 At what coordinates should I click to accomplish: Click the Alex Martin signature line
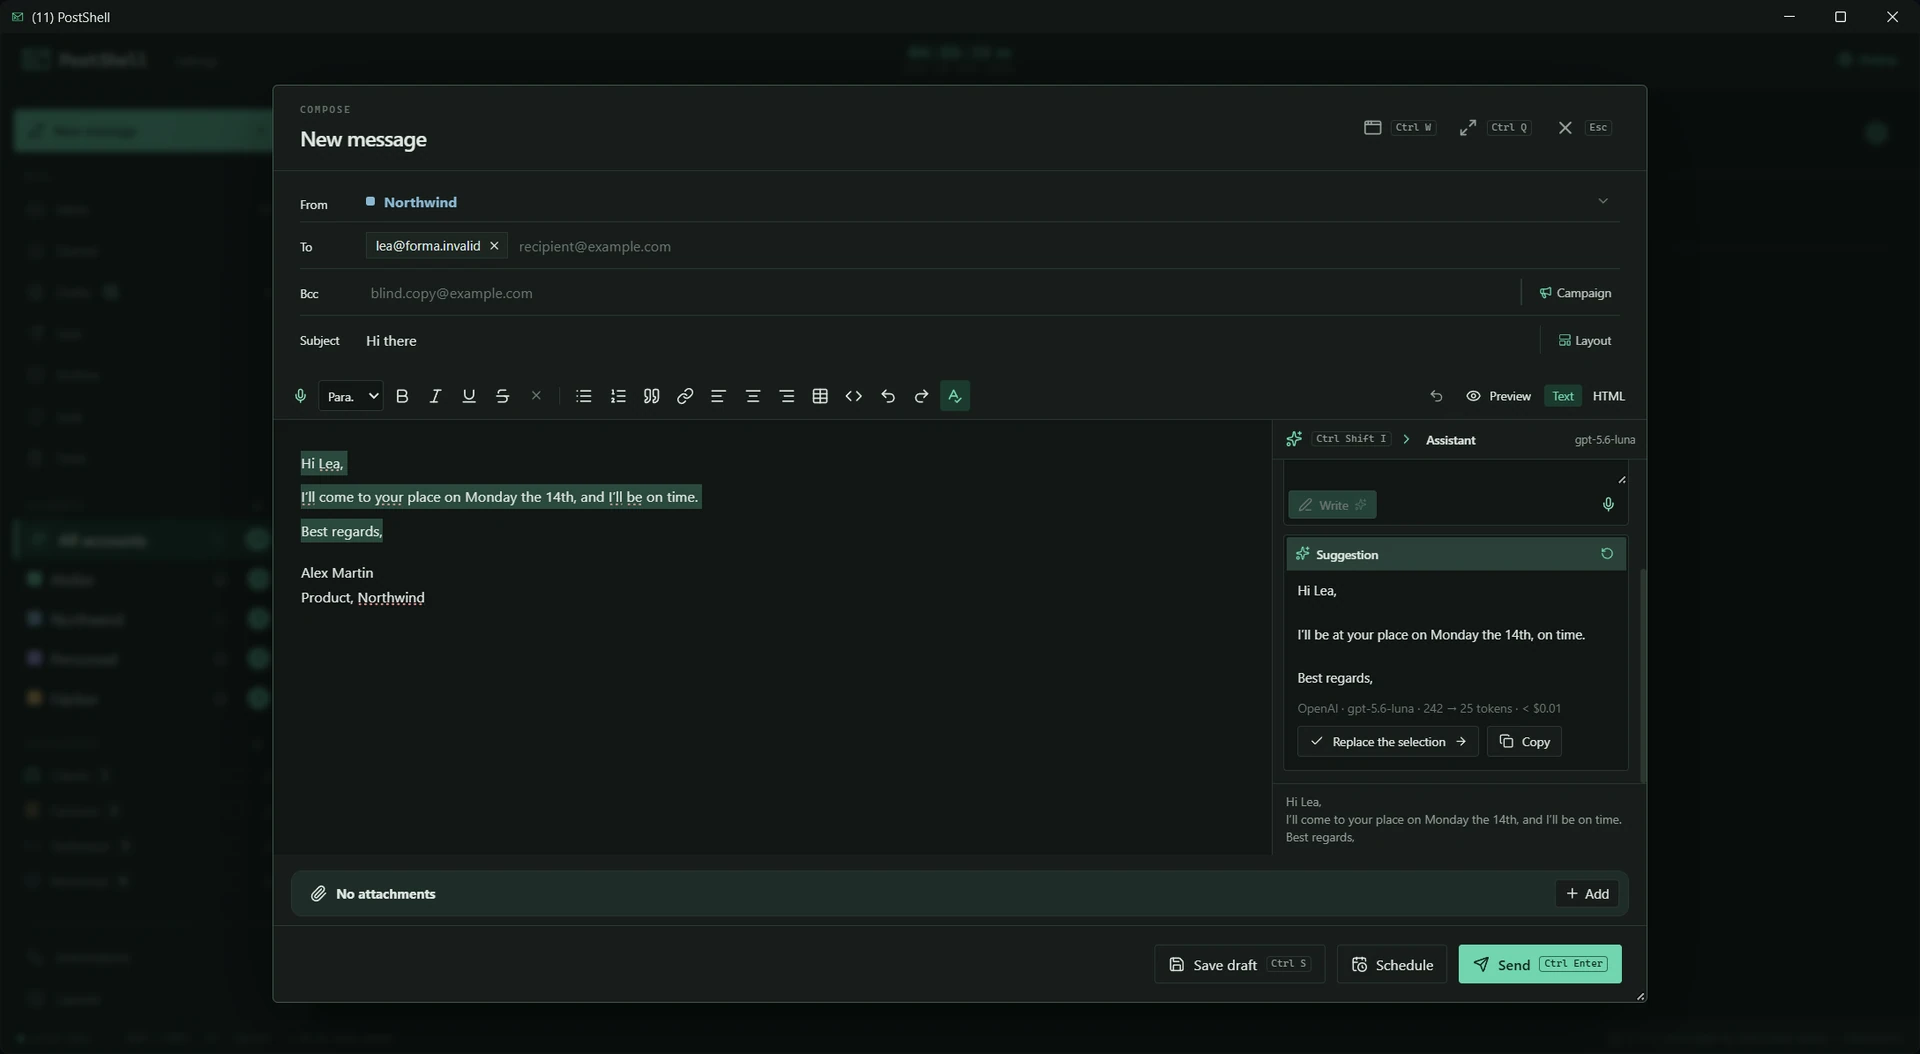click(x=337, y=572)
